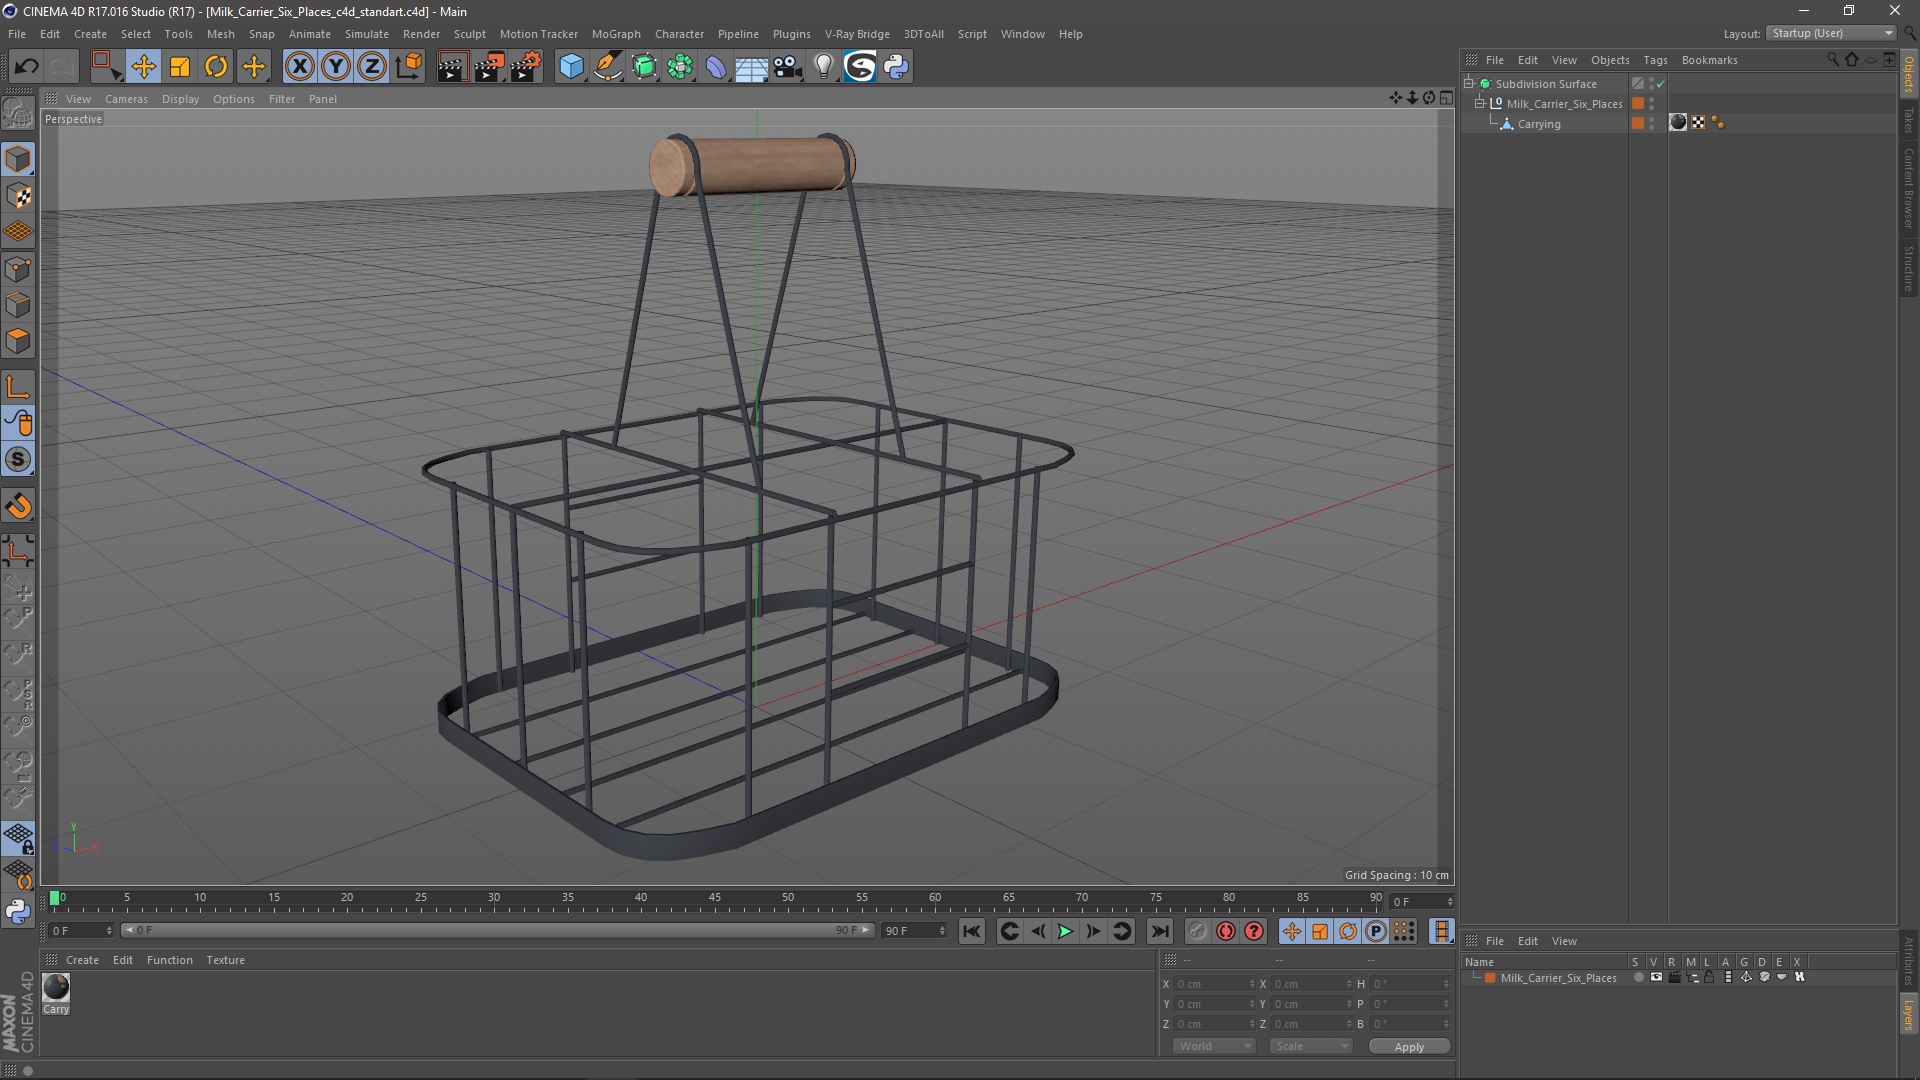The height and width of the screenshot is (1080, 1920).
Task: Click the Make Editable icon
Action: 18,113
